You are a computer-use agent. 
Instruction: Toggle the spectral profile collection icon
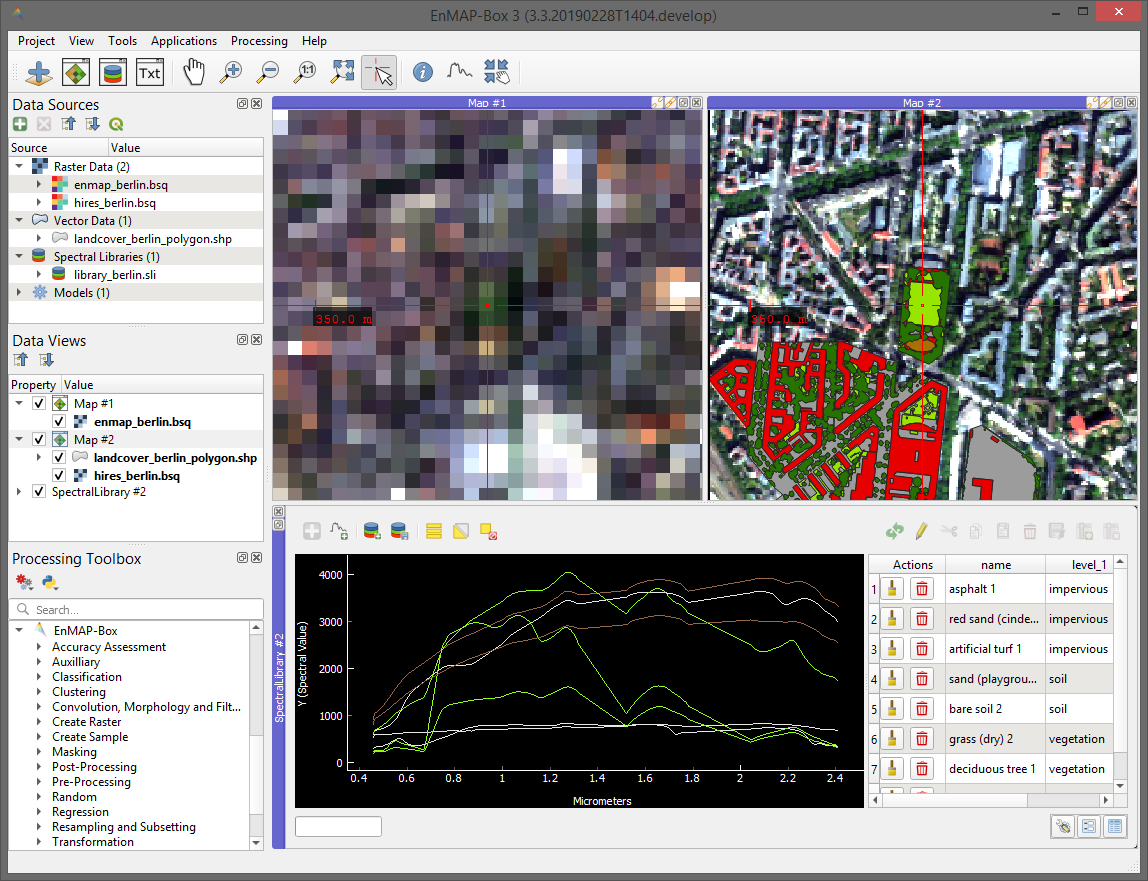(x=459, y=73)
